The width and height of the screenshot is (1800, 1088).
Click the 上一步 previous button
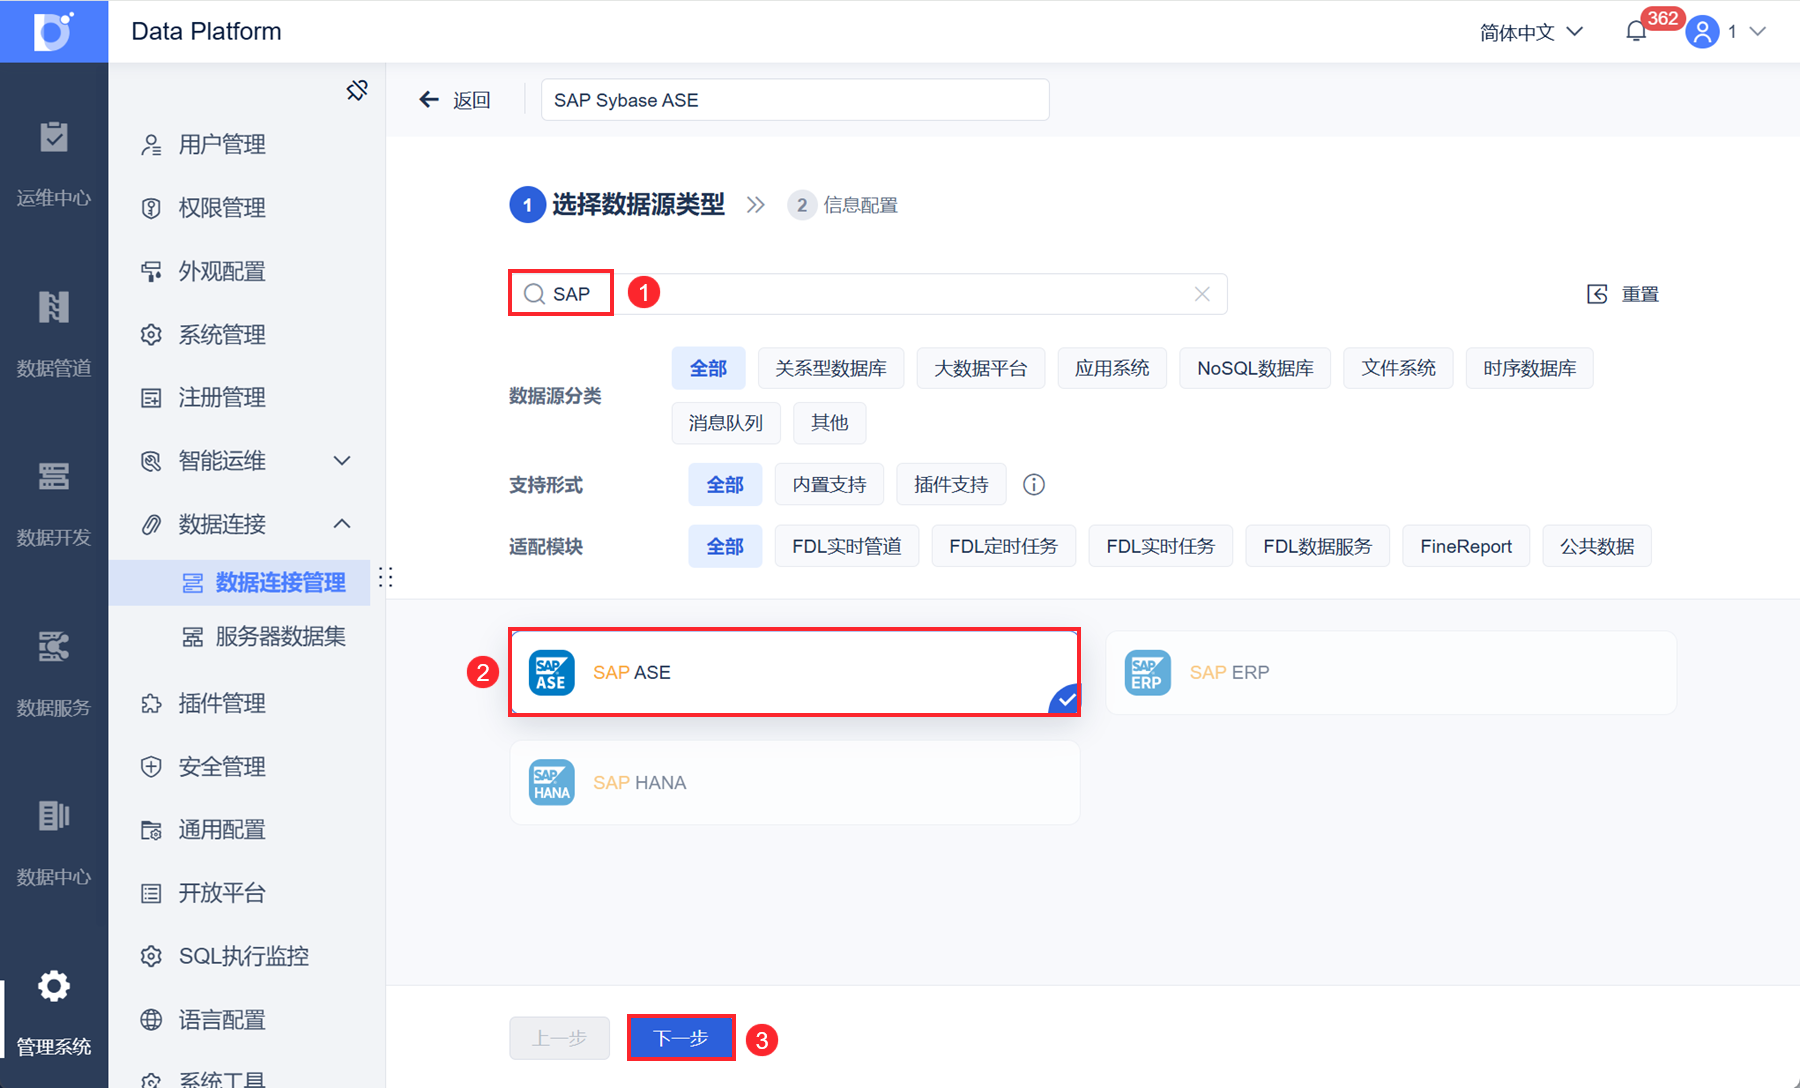point(559,1038)
